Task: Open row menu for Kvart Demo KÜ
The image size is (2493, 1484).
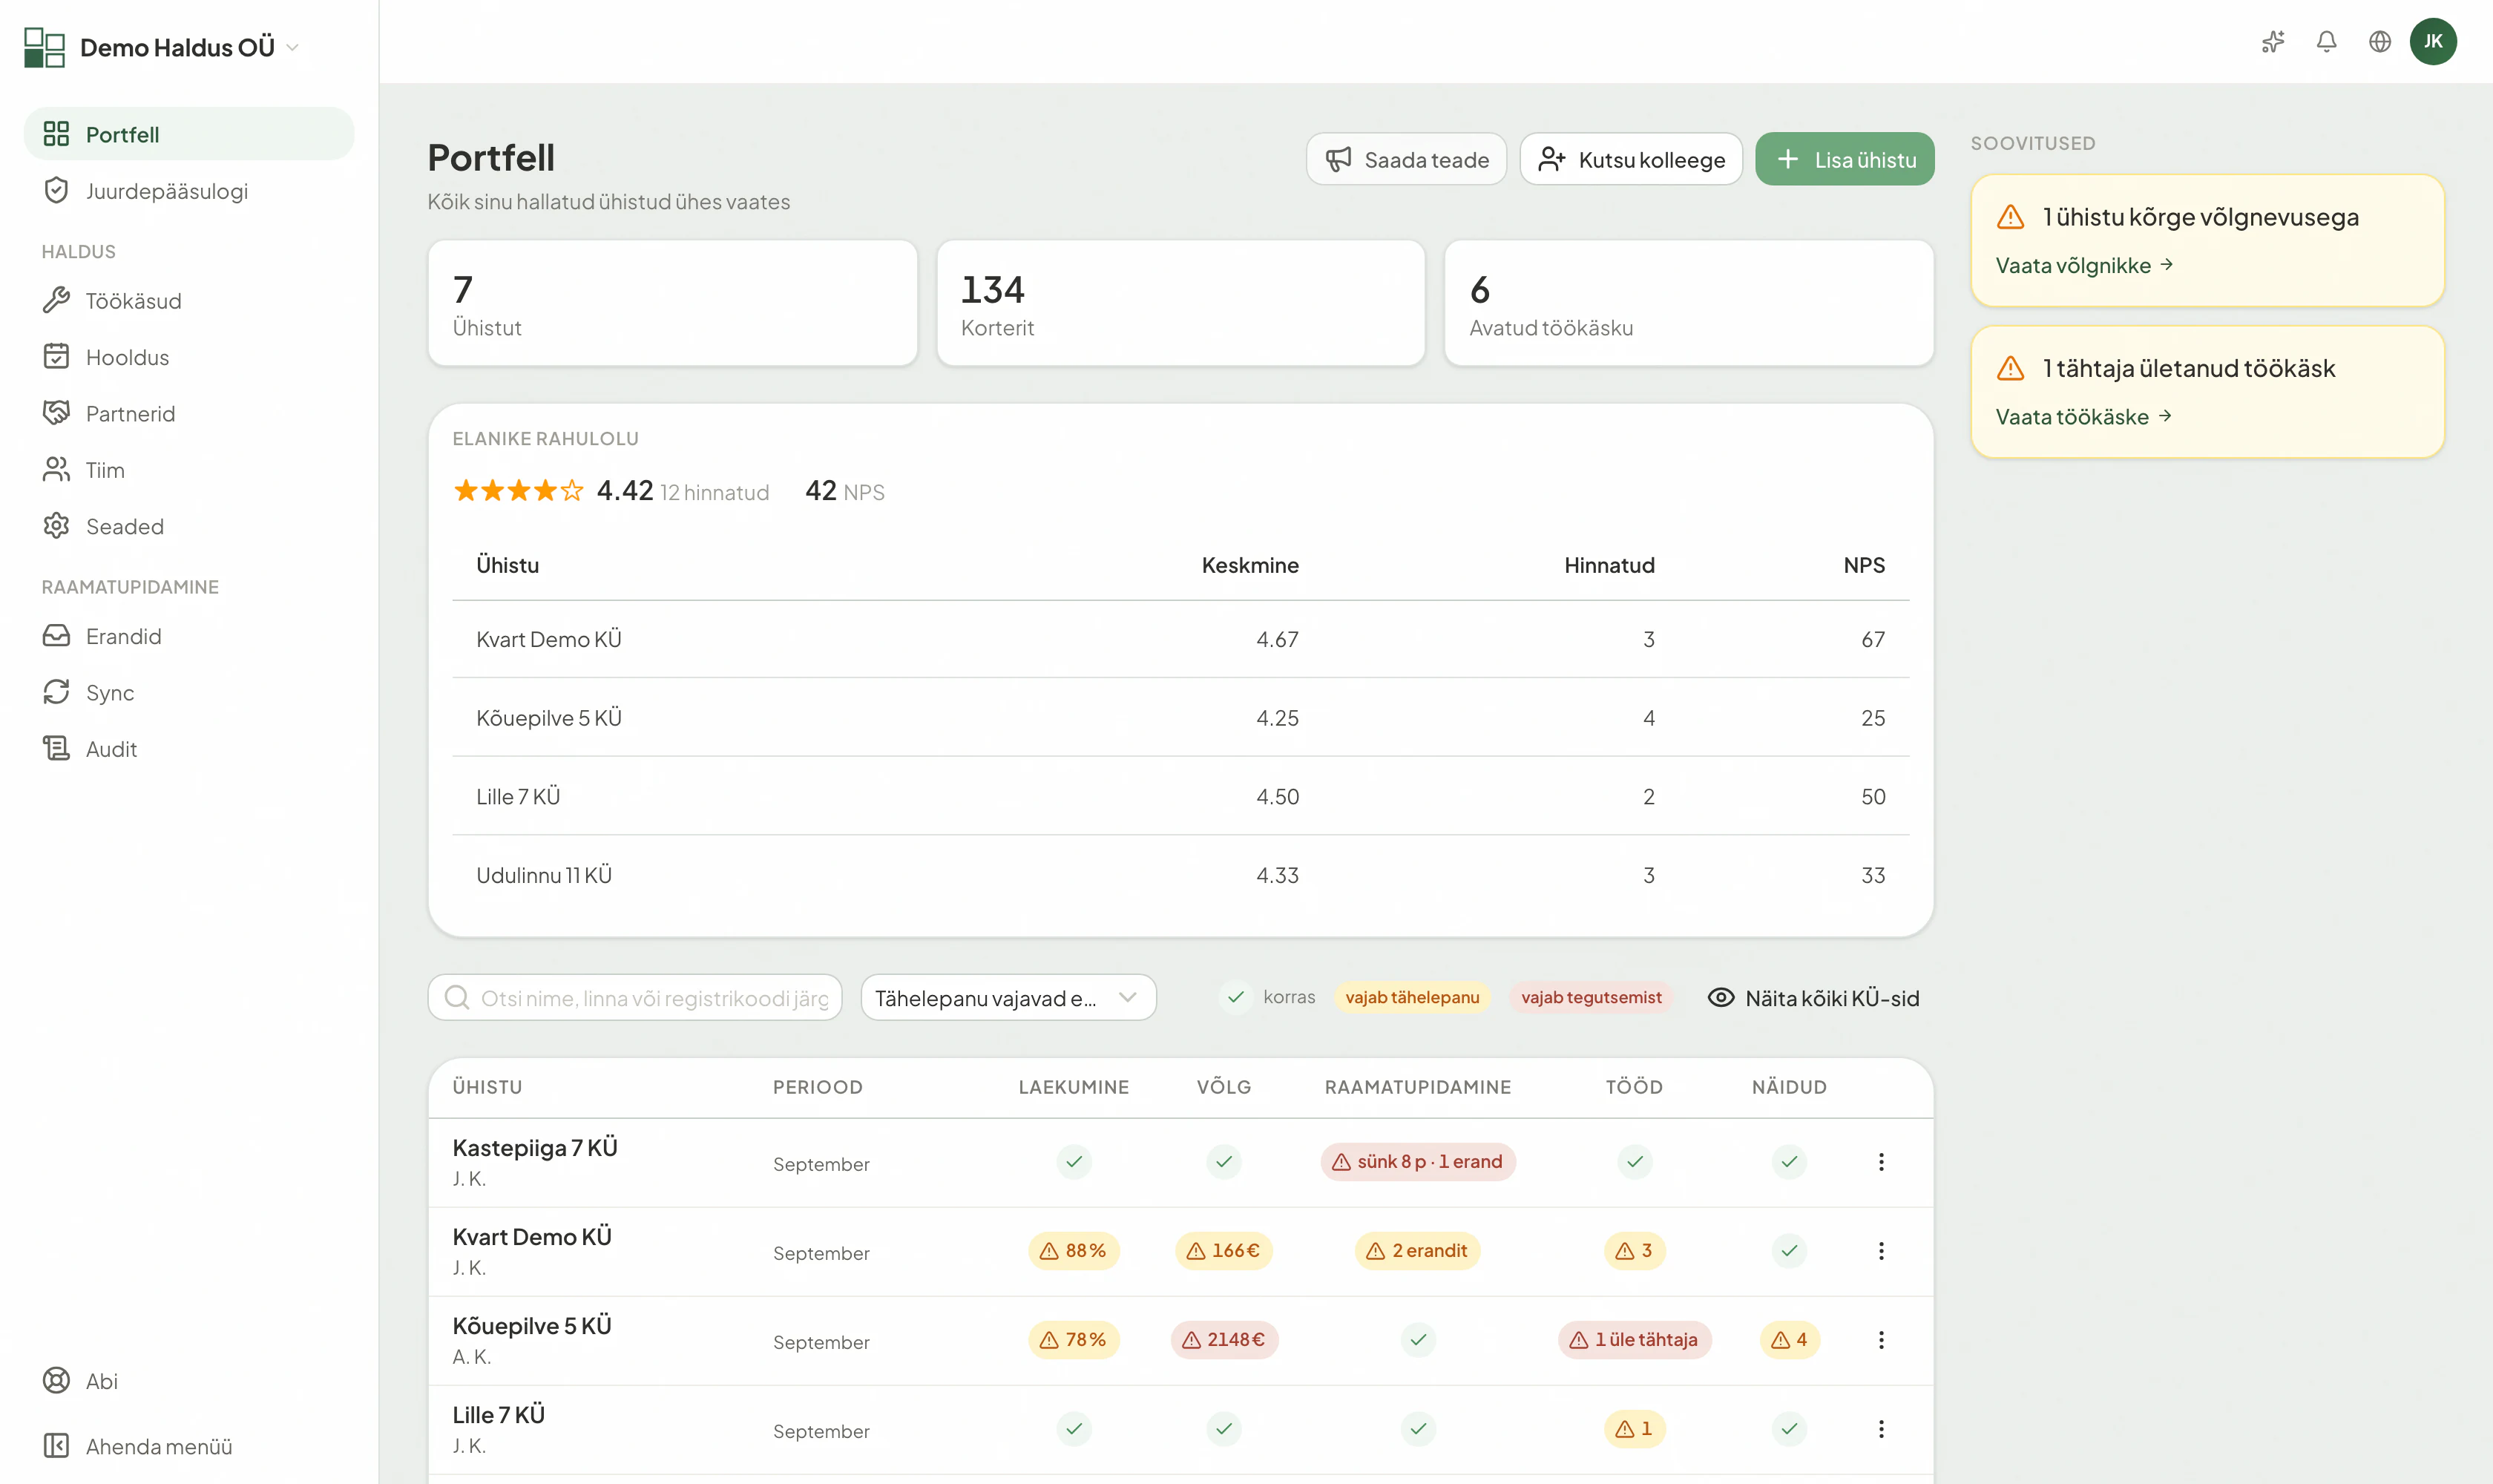Action: (x=1881, y=1250)
